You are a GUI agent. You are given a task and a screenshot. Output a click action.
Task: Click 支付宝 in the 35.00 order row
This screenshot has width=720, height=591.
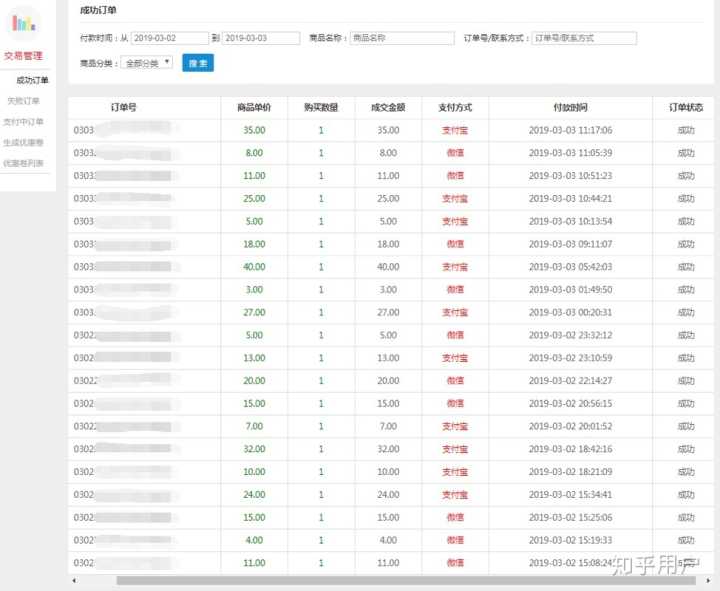pos(455,130)
